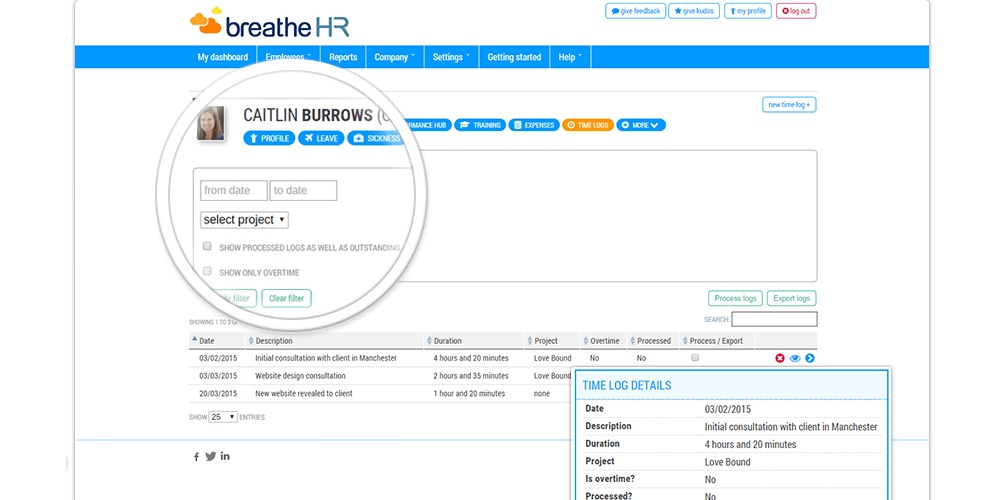Click 'Initial consultation with client in Manchester' table cell

click(326, 358)
